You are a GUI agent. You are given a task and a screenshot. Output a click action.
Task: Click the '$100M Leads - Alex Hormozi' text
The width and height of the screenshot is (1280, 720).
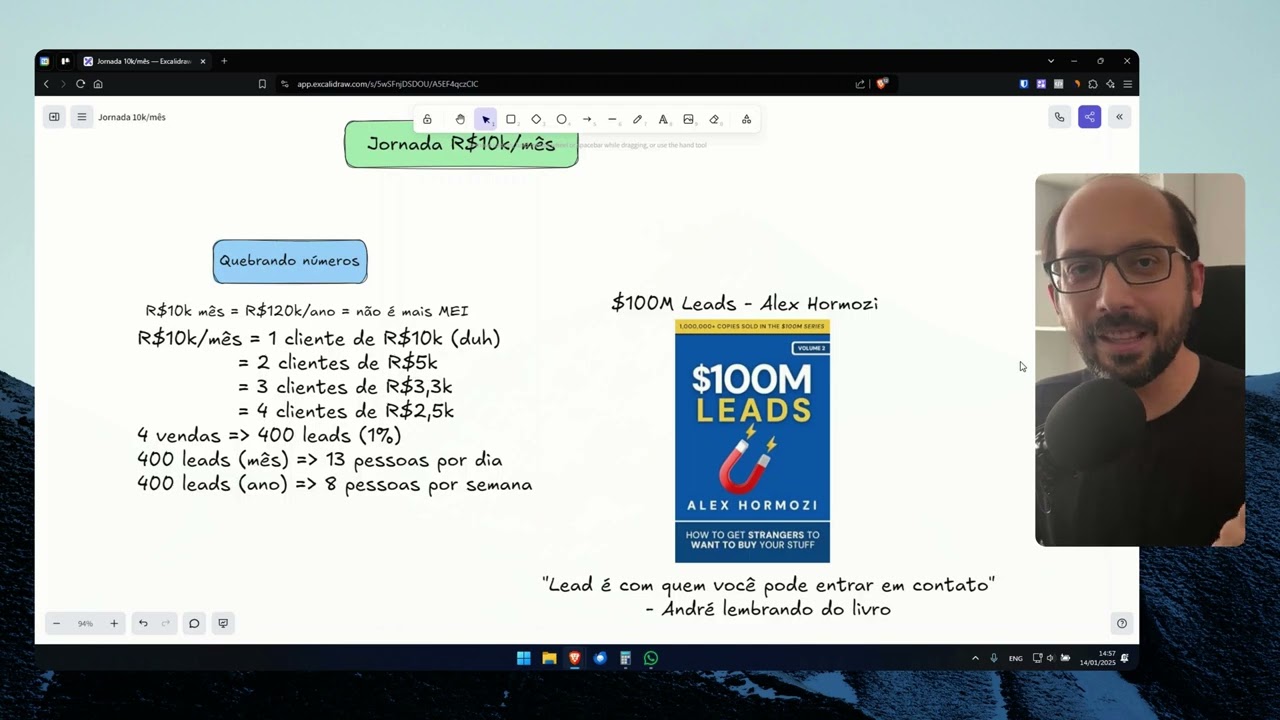[x=745, y=303]
